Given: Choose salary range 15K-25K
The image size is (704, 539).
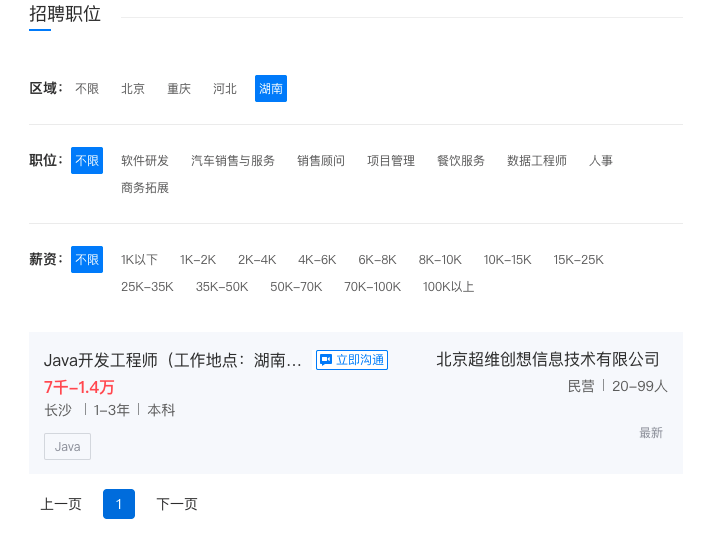Looking at the screenshot, I should [578, 259].
